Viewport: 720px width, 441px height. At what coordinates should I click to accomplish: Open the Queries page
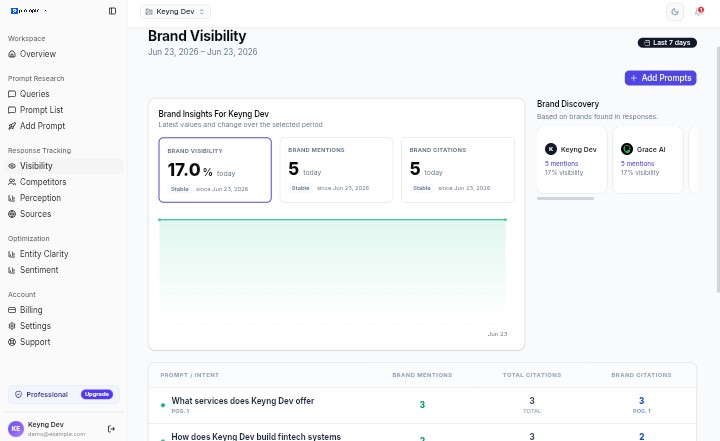(x=64, y=94)
